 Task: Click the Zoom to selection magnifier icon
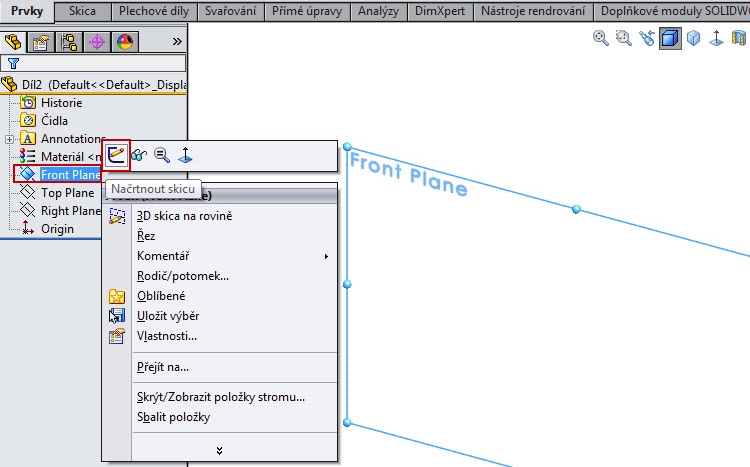162,155
